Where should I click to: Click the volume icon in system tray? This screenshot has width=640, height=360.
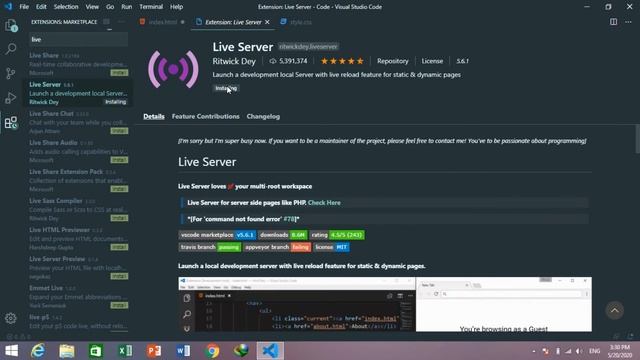pyautogui.click(x=579, y=351)
